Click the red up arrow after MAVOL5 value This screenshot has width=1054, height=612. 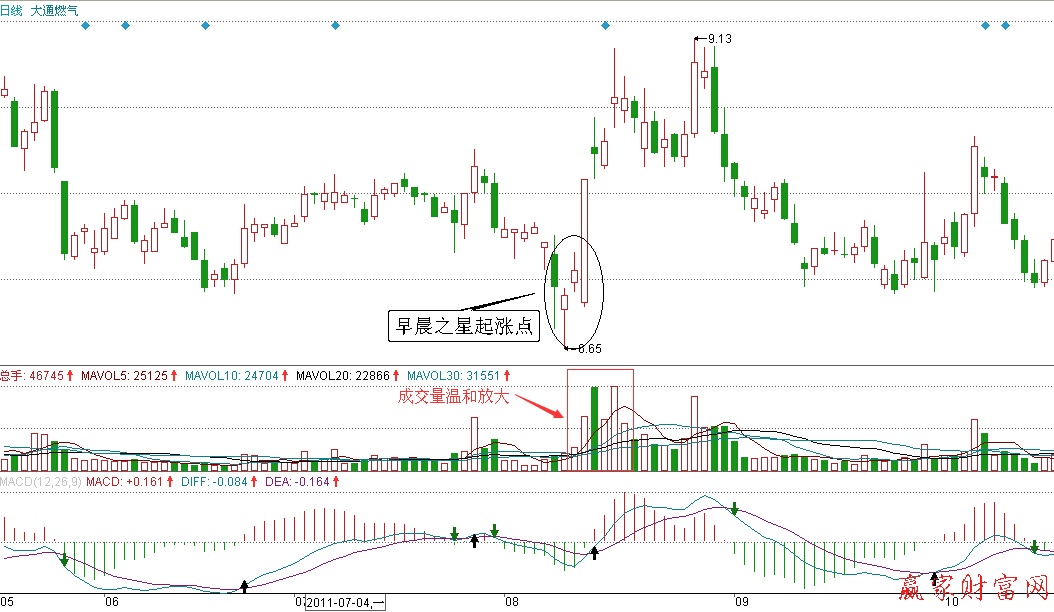[175, 376]
